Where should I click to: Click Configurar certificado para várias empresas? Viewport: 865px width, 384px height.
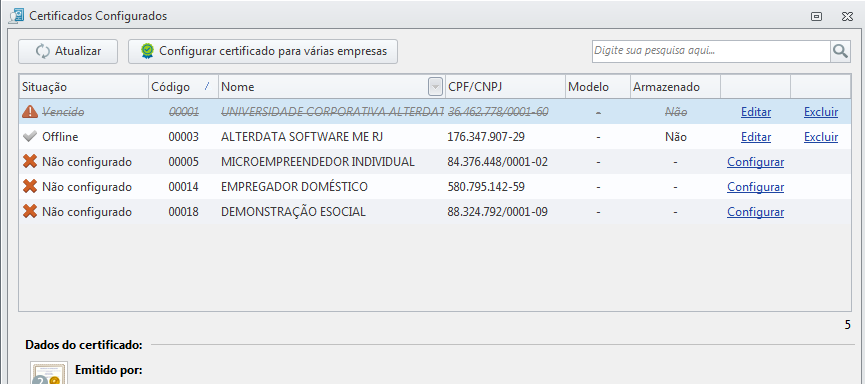click(263, 51)
